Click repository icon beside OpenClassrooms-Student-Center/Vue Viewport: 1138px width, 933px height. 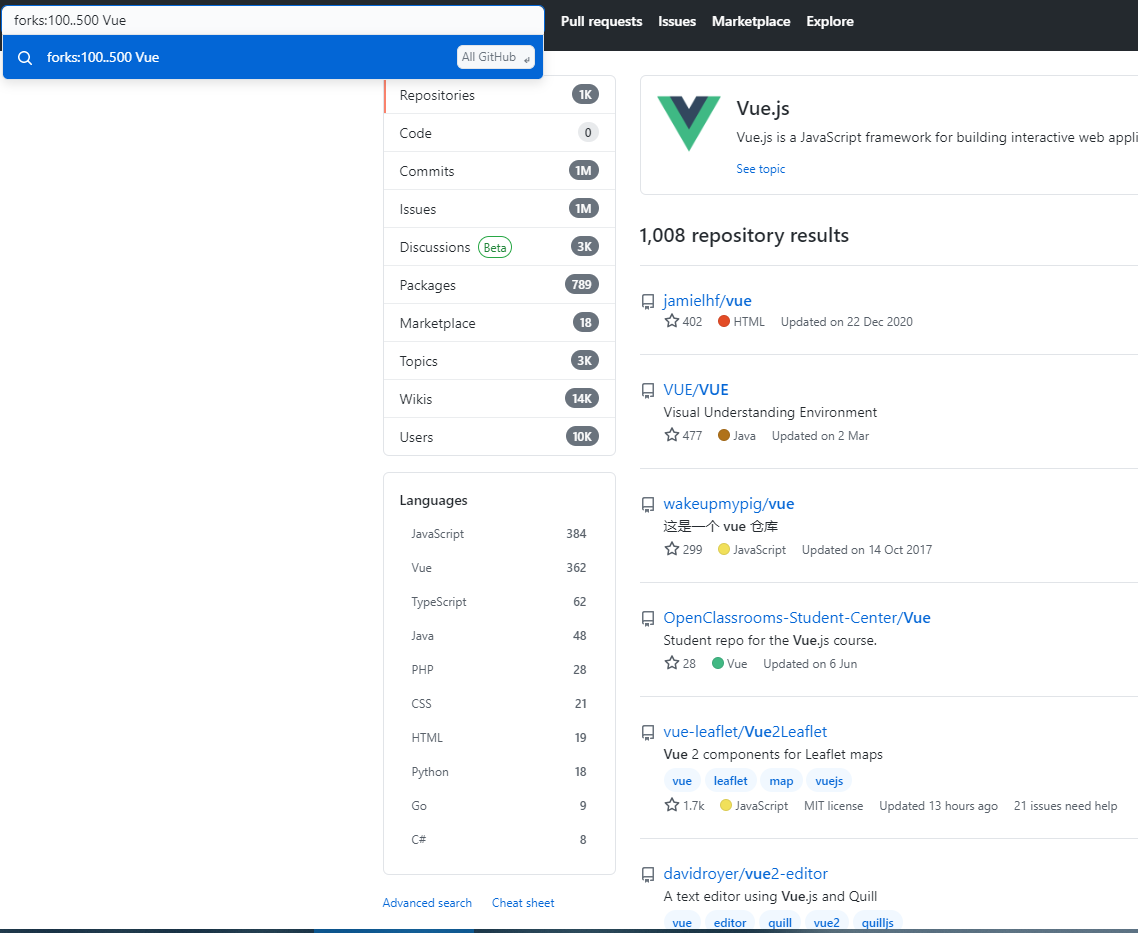tap(648, 619)
